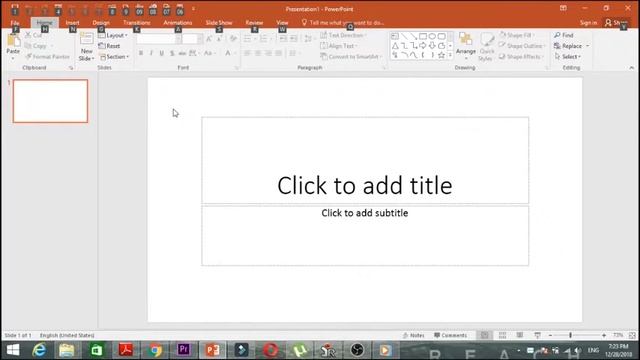
Task: Expand the shapes gallery
Action: tap(450, 55)
